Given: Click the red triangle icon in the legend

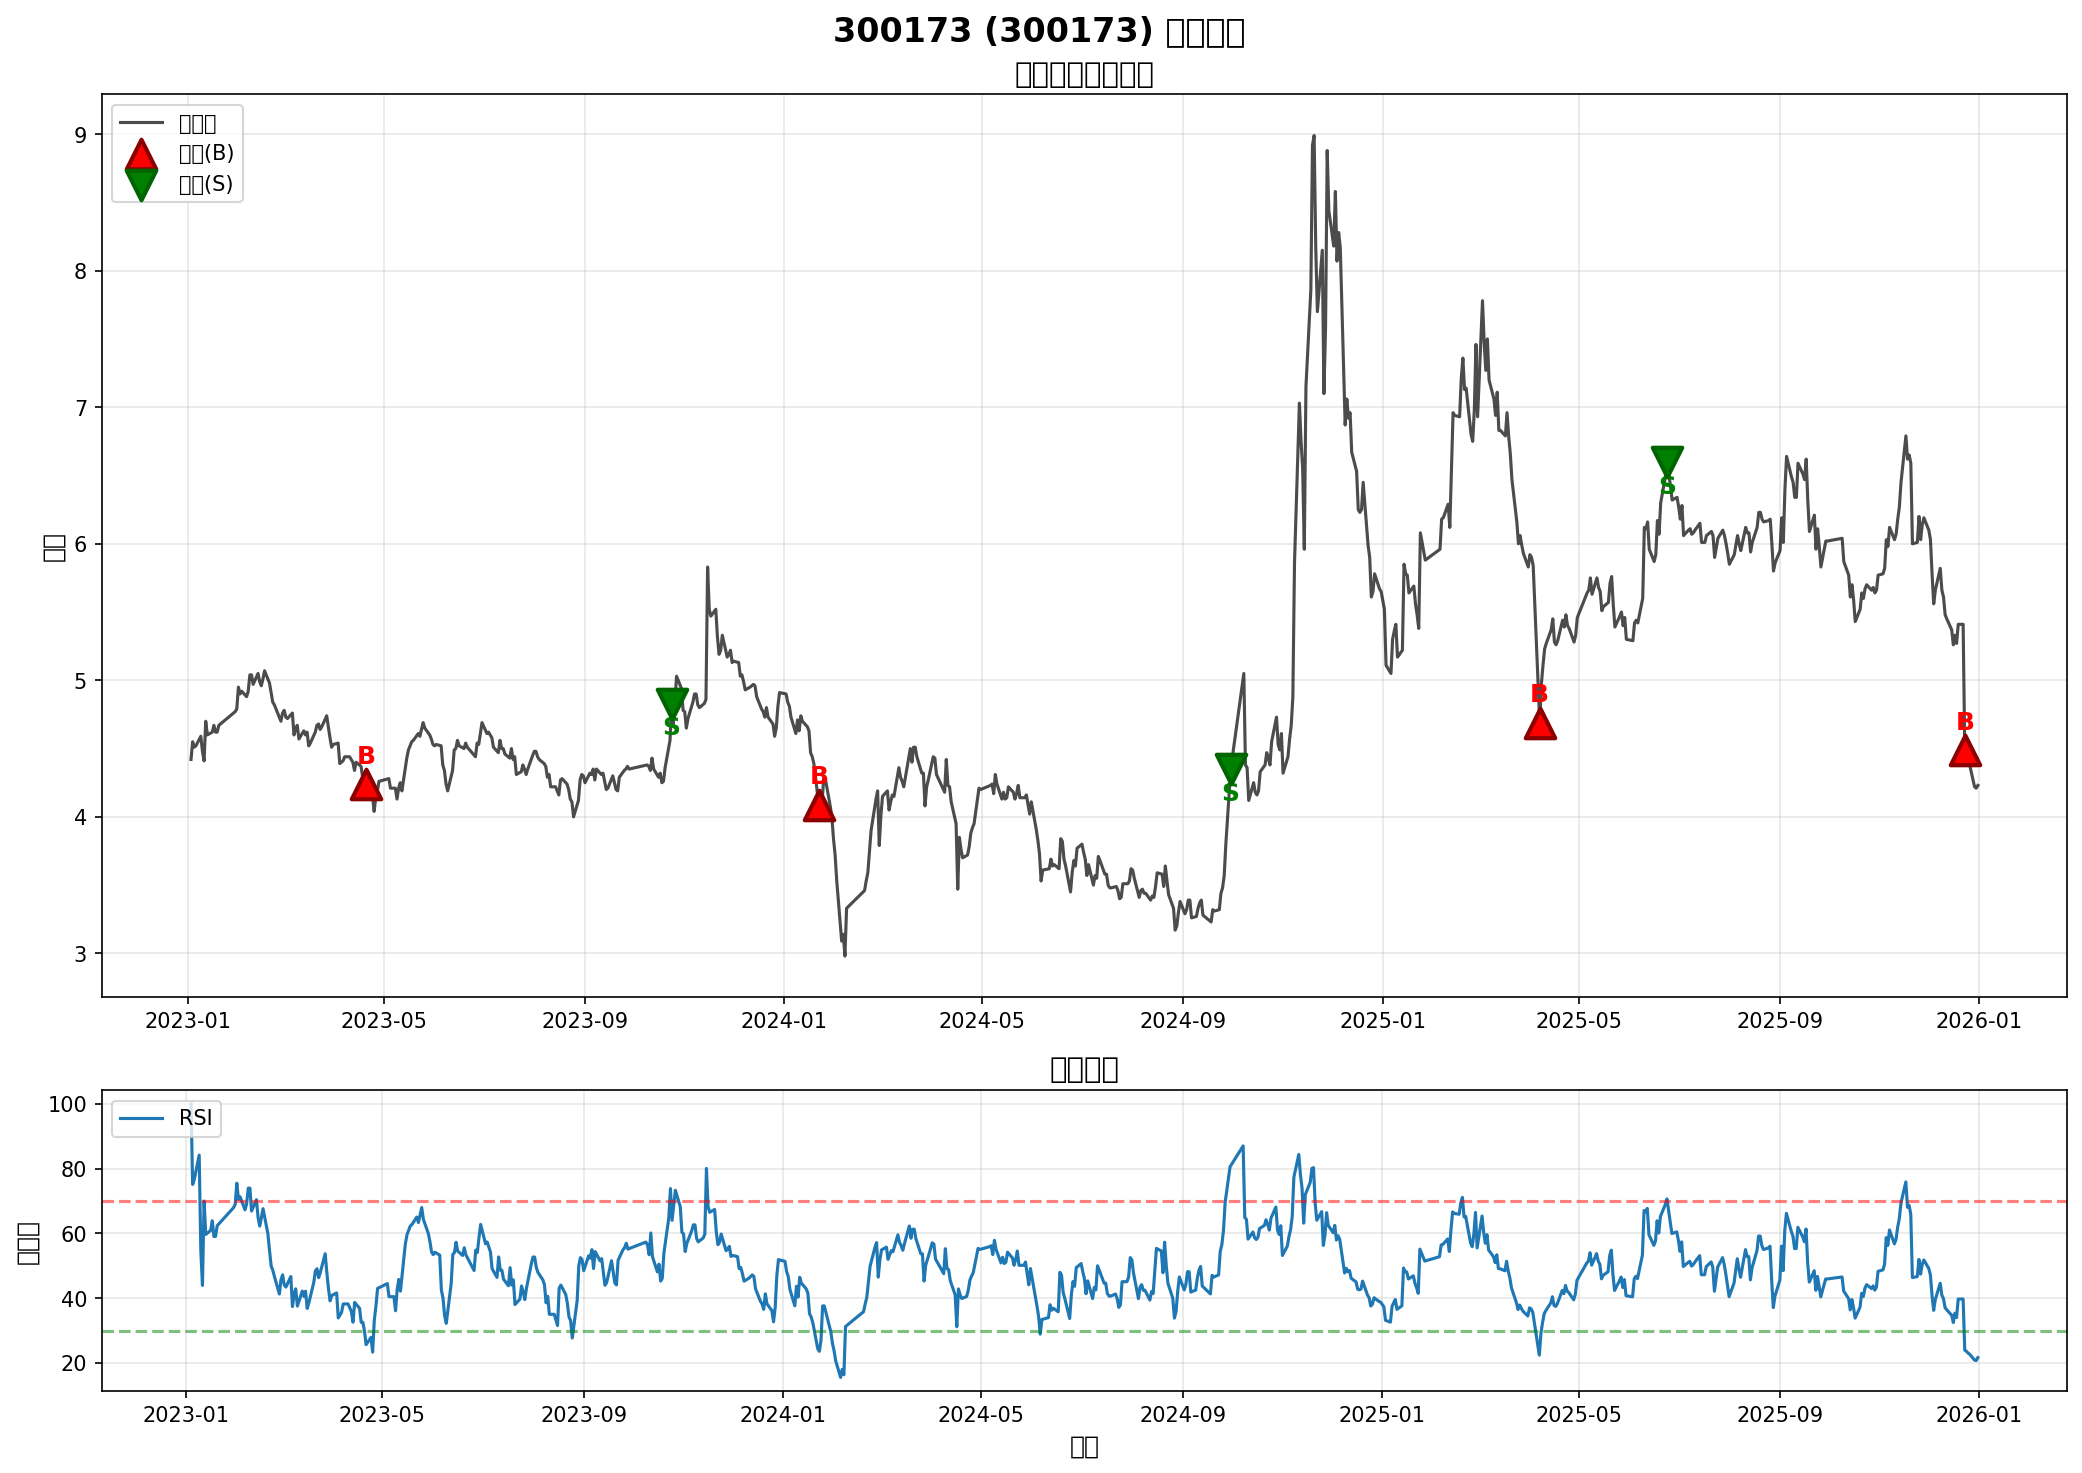Looking at the screenshot, I should (141, 154).
